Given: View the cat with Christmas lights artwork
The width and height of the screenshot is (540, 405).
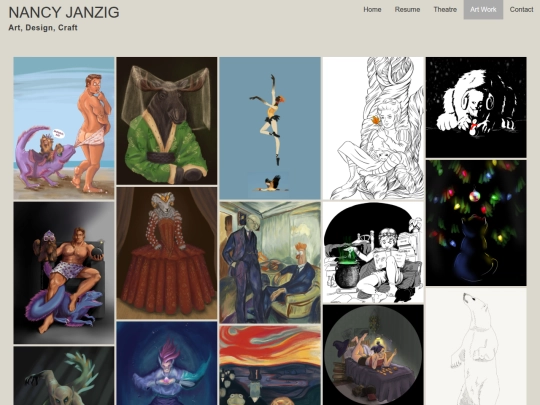Looking at the screenshot, I should (x=476, y=223).
